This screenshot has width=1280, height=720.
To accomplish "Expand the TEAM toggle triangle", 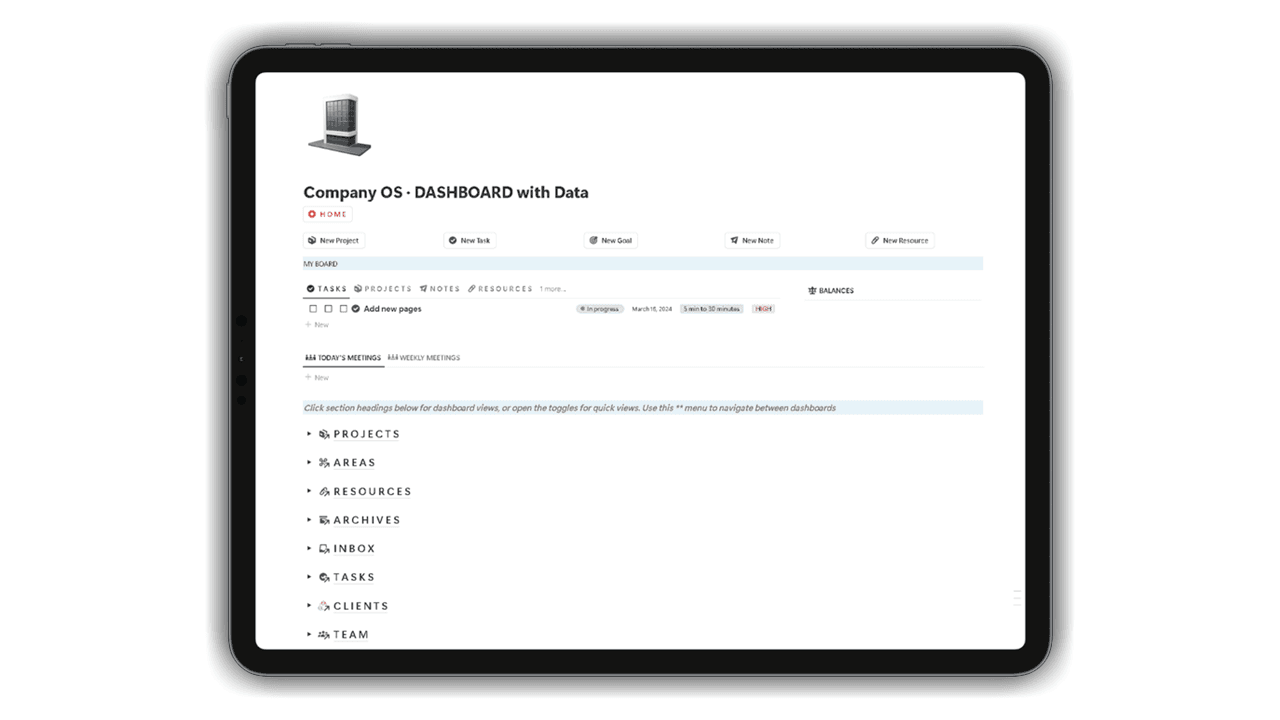I will (309, 634).
